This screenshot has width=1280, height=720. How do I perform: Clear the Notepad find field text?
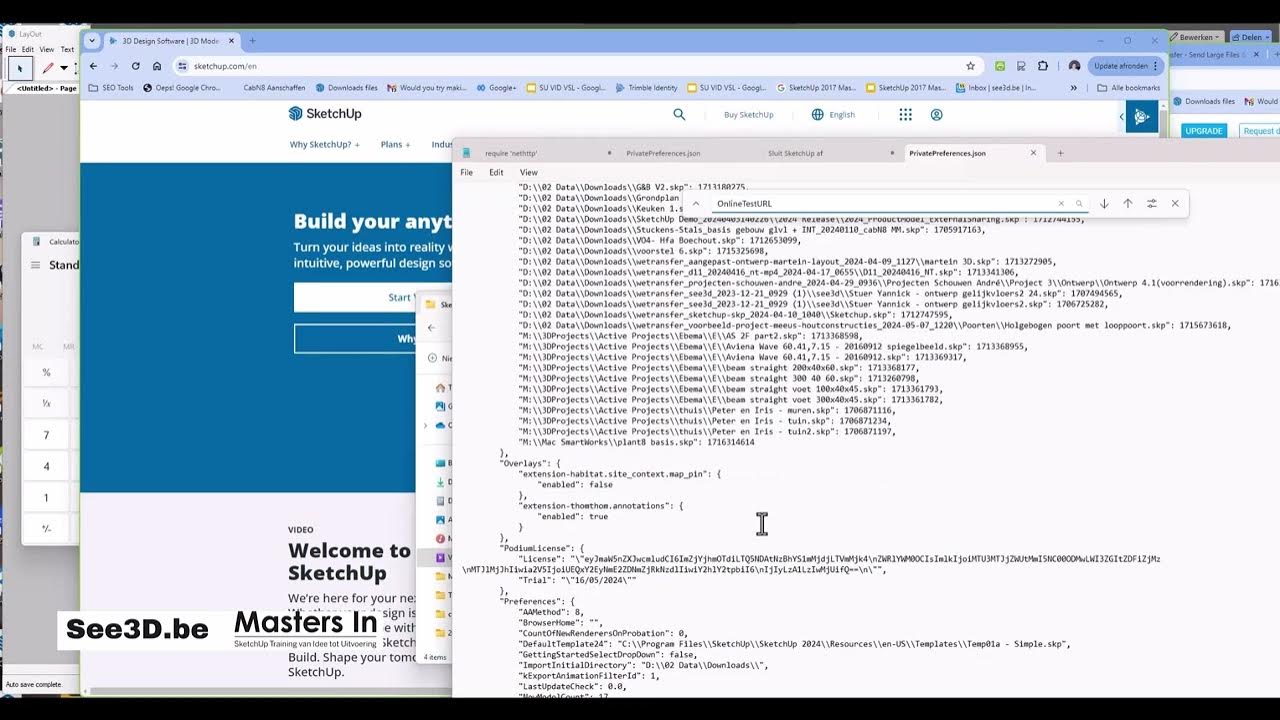tap(1061, 203)
